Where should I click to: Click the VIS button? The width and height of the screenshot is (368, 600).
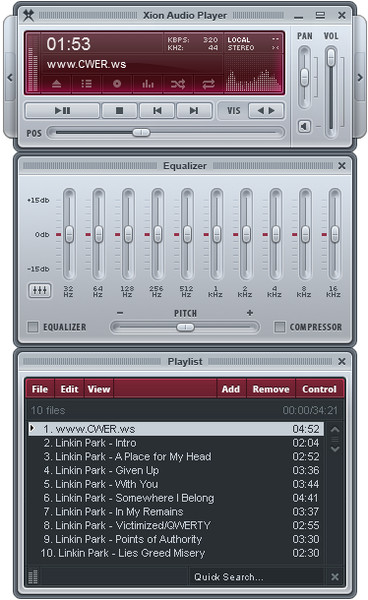233,111
